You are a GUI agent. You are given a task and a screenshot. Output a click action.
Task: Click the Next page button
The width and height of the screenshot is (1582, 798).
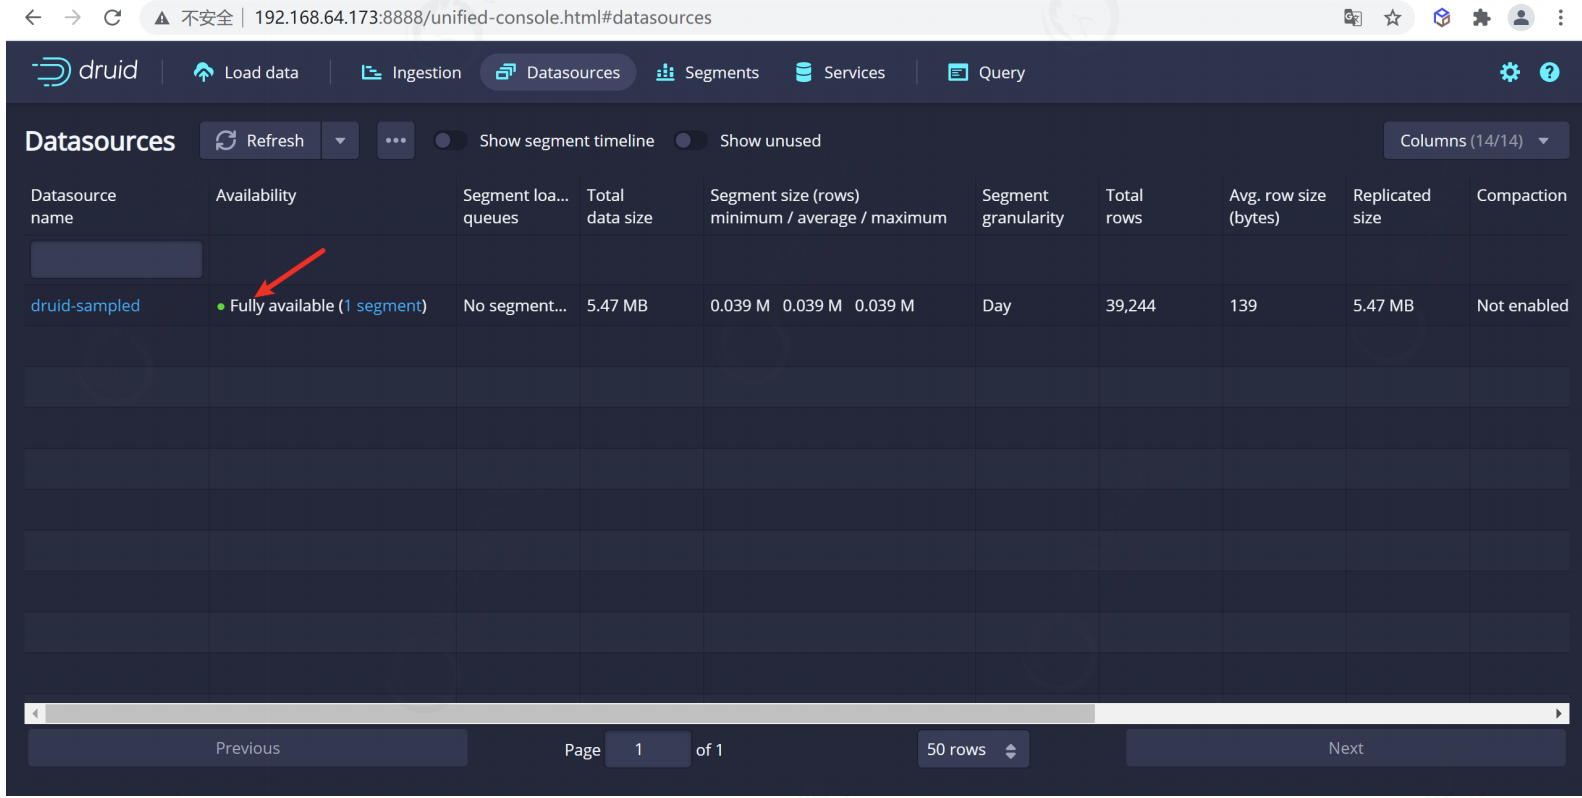[x=1345, y=748]
